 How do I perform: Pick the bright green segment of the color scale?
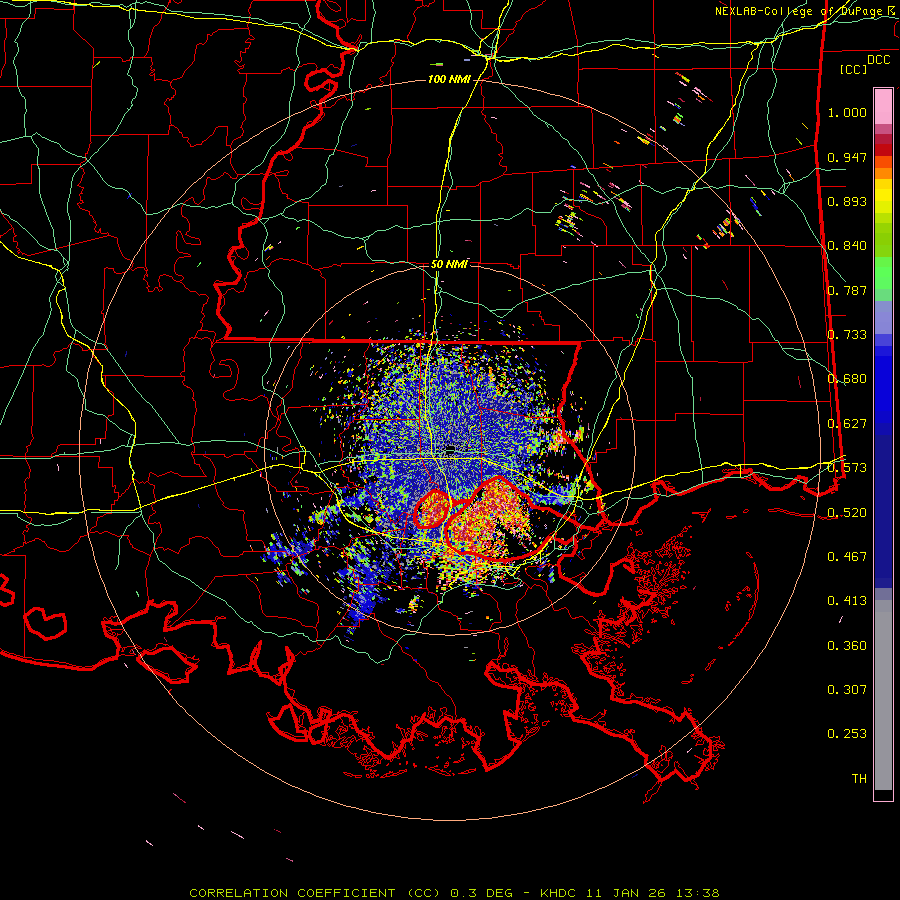pyautogui.click(x=883, y=273)
